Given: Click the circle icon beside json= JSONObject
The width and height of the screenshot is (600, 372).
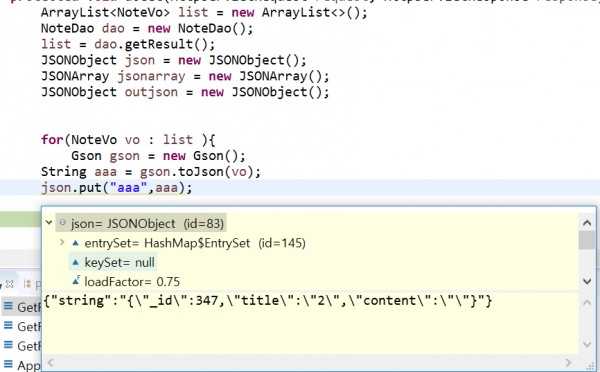Looking at the screenshot, I should 63,222.
